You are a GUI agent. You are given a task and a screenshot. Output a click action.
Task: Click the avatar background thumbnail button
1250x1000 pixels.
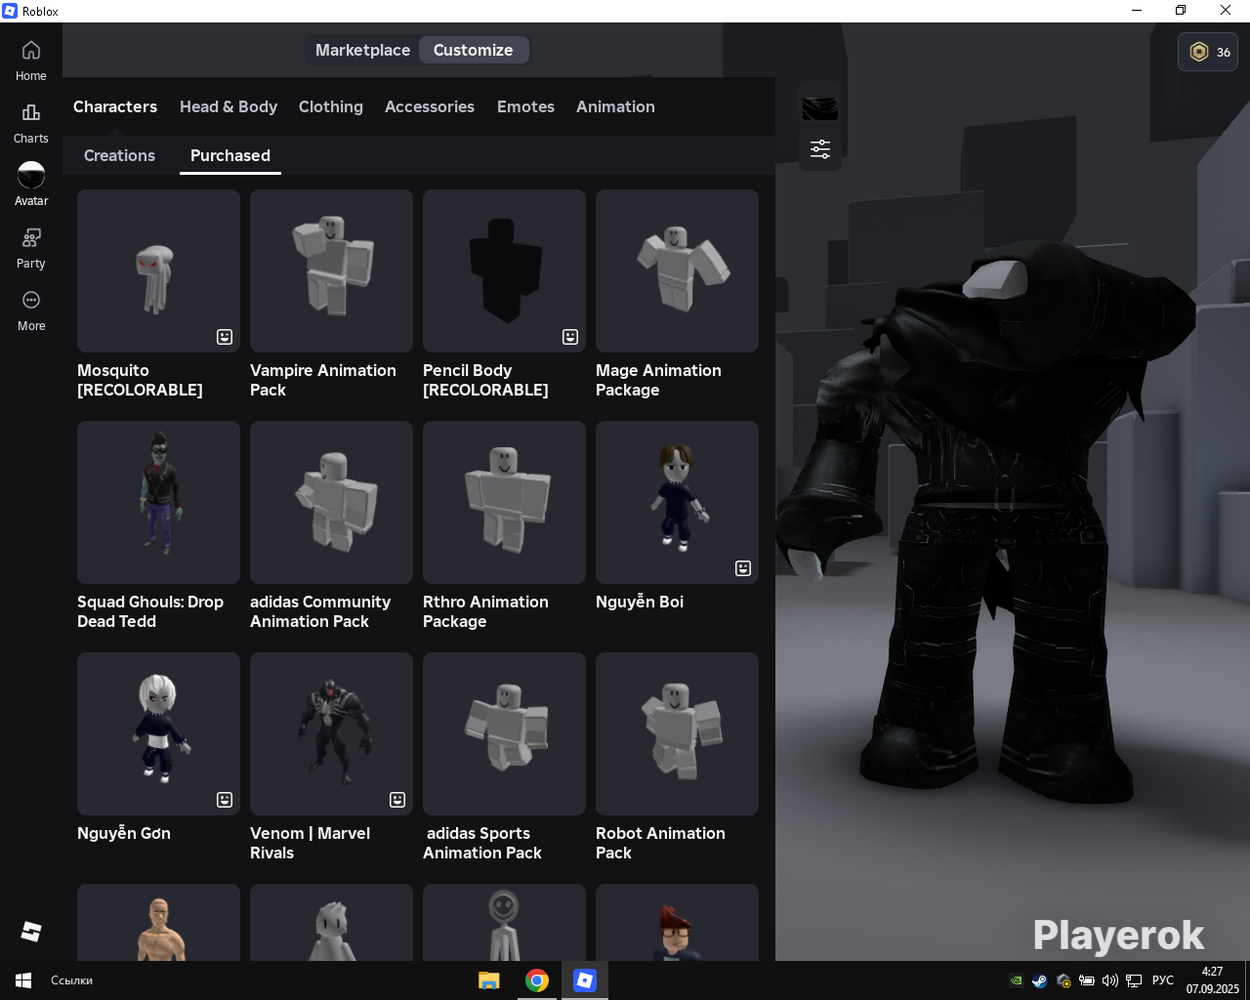tap(820, 107)
